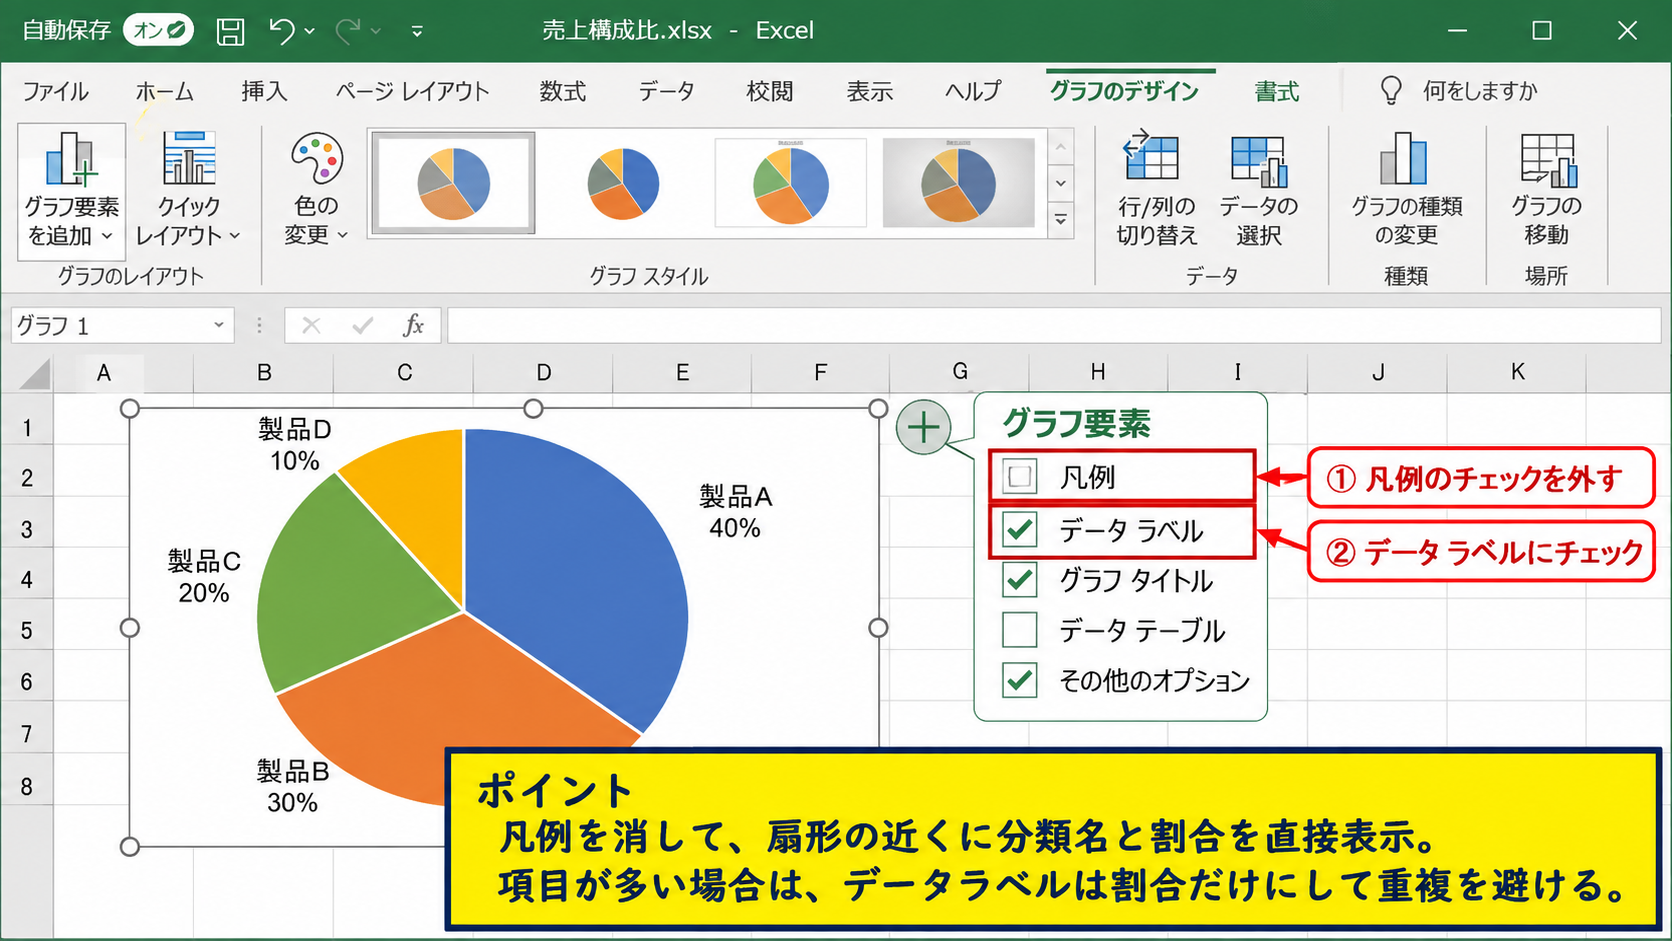The image size is (1672, 941).
Task: Switch to the 書式 (Format) tab
Action: 1277,92
